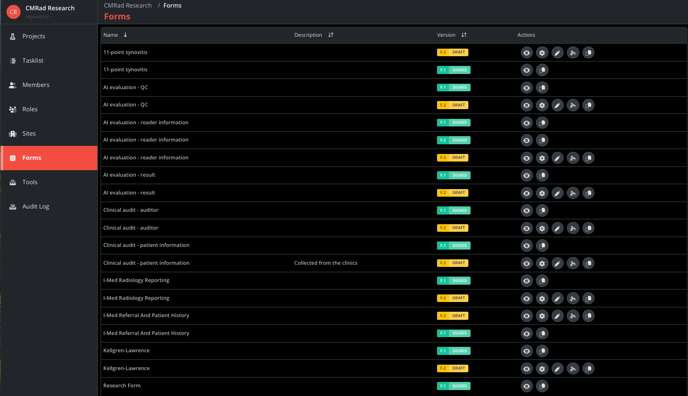Image resolution: width=688 pixels, height=396 pixels.
Task: View the draft 11-point synovitis form
Action: tap(527, 53)
